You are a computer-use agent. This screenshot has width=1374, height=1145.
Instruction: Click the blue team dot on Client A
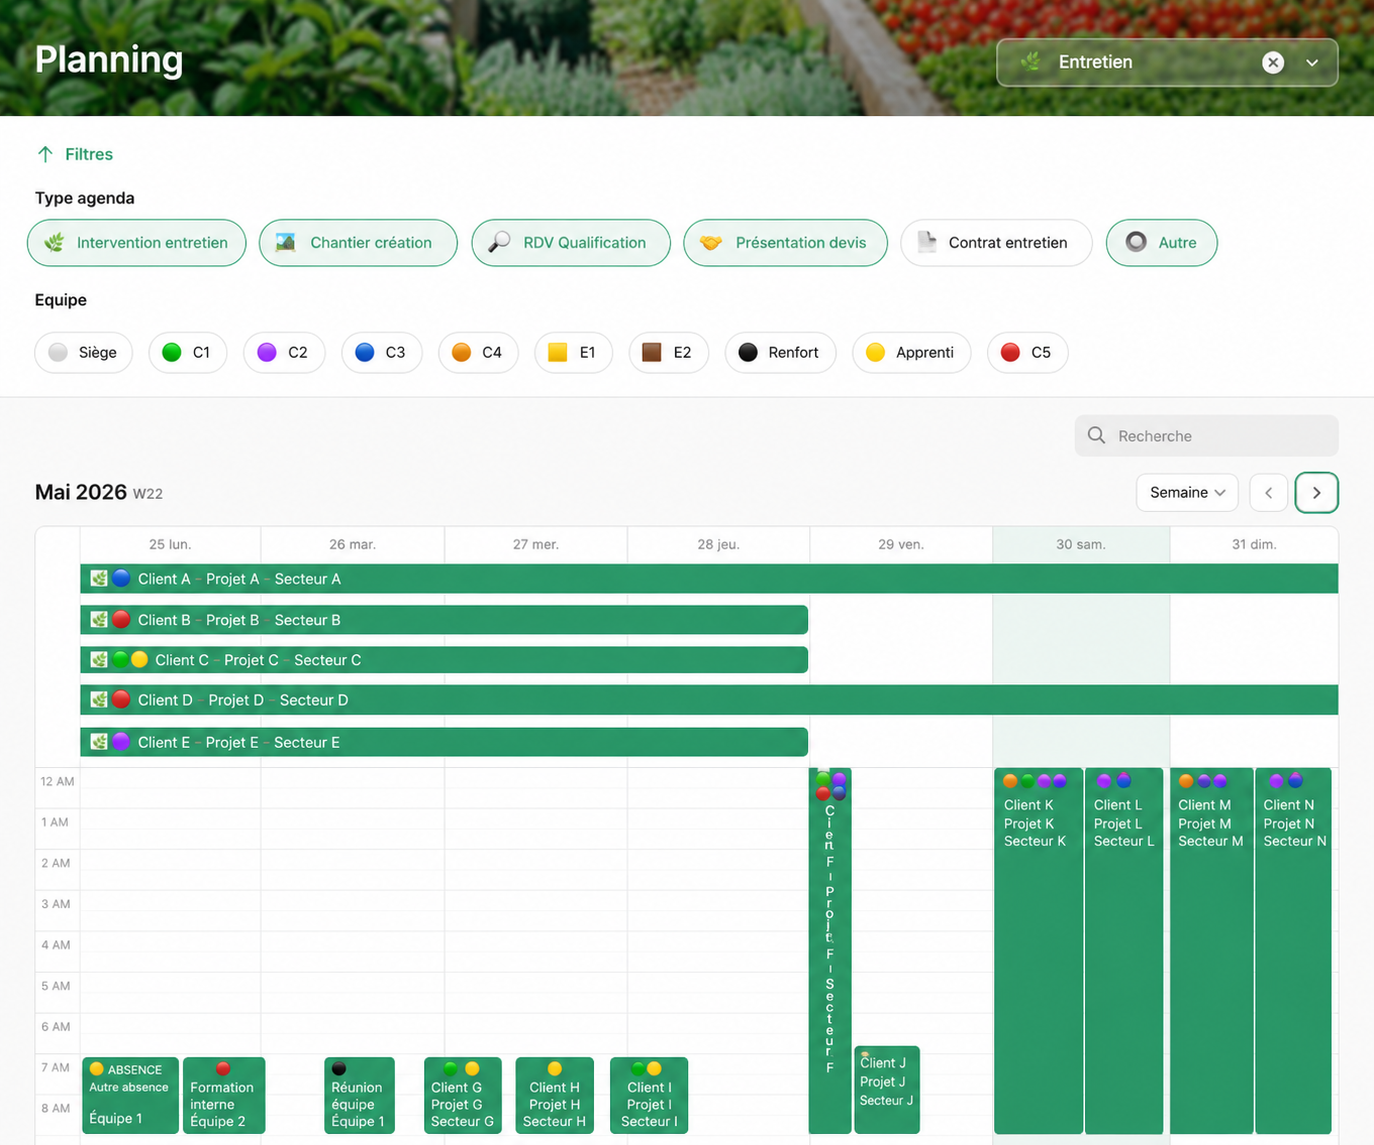pos(121,578)
